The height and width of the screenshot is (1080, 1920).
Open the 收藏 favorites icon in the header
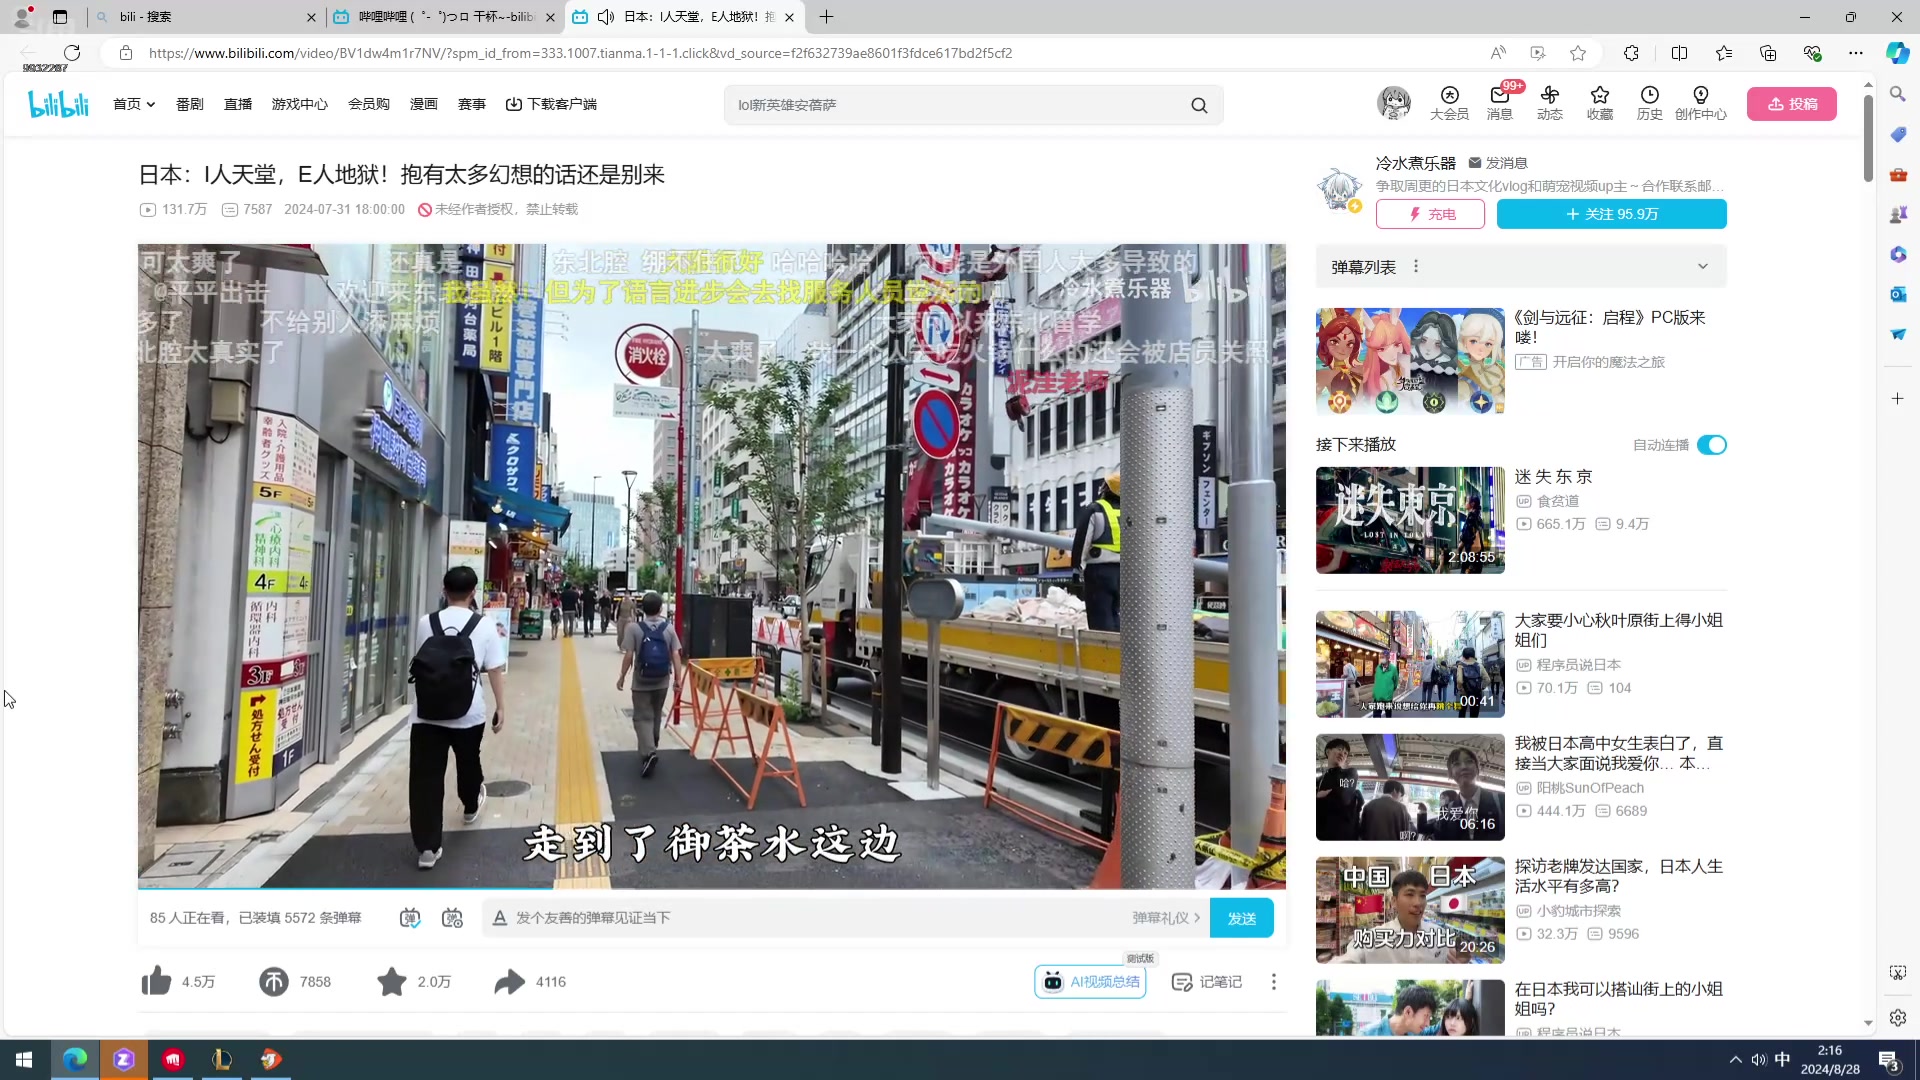1600,103
